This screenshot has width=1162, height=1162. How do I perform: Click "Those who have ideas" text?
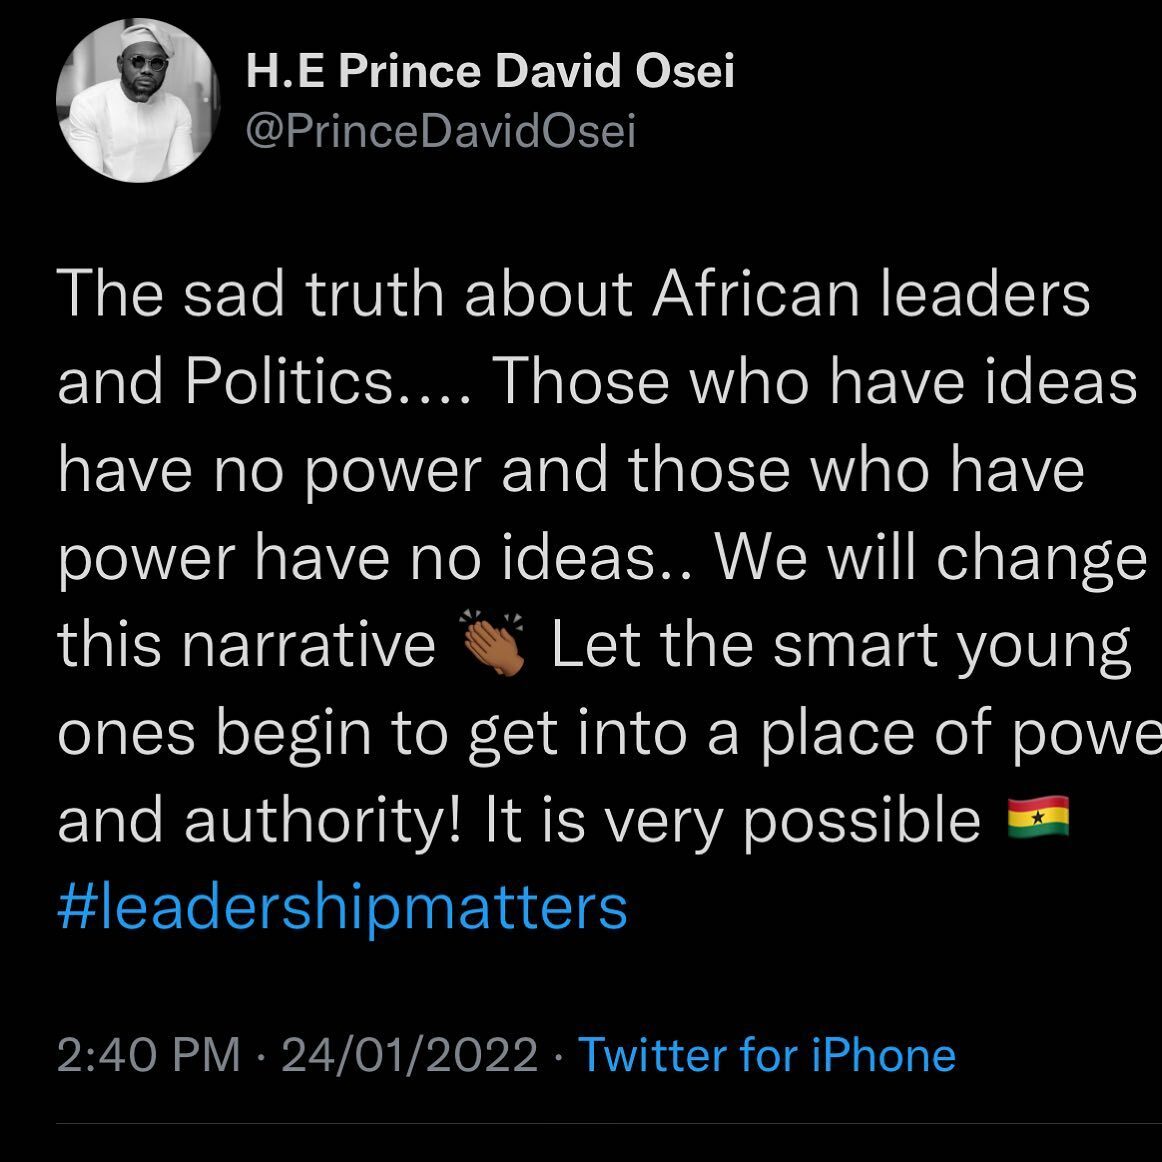coord(815,382)
